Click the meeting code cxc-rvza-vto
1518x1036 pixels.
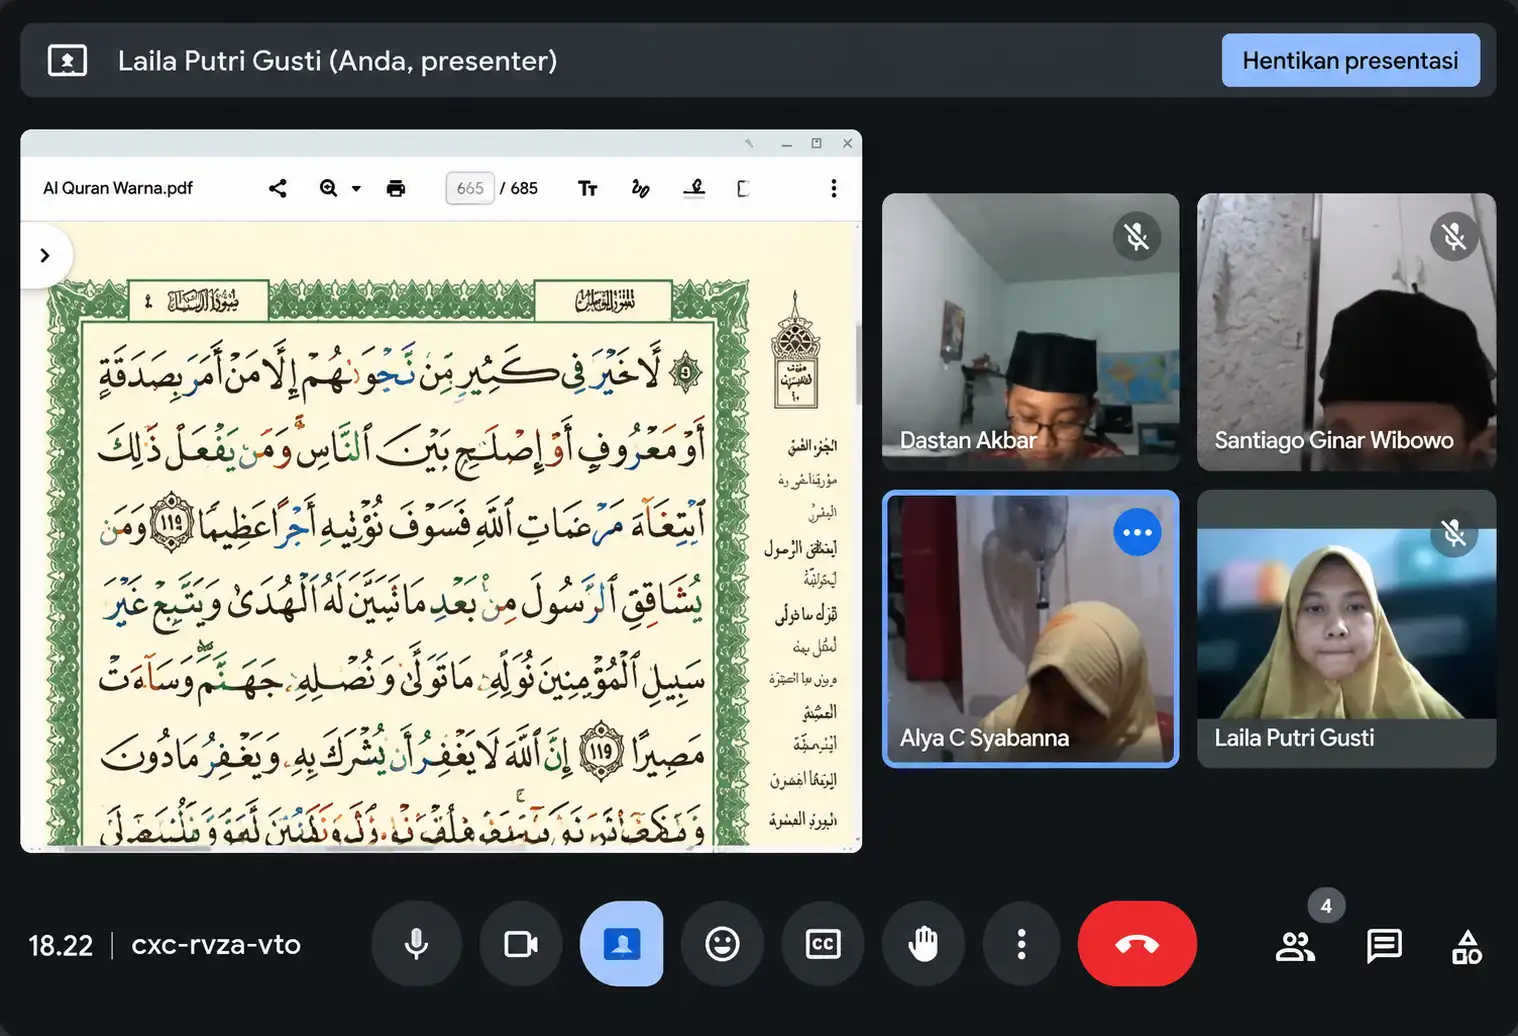(x=216, y=945)
